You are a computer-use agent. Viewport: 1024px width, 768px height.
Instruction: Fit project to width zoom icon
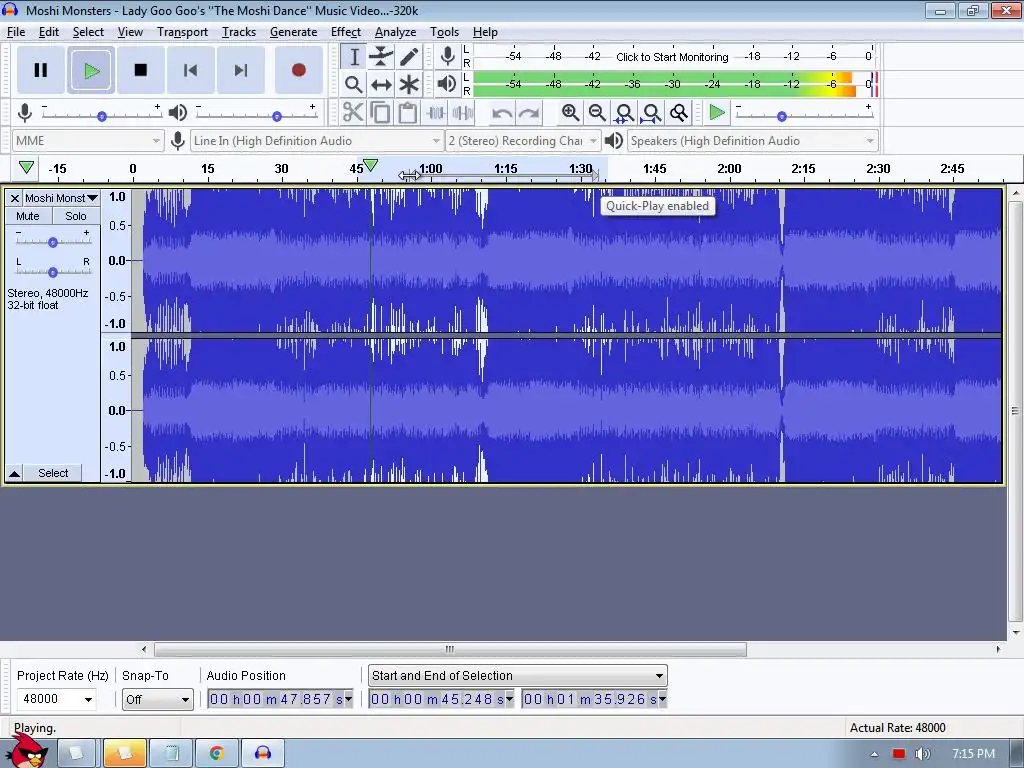tap(651, 113)
